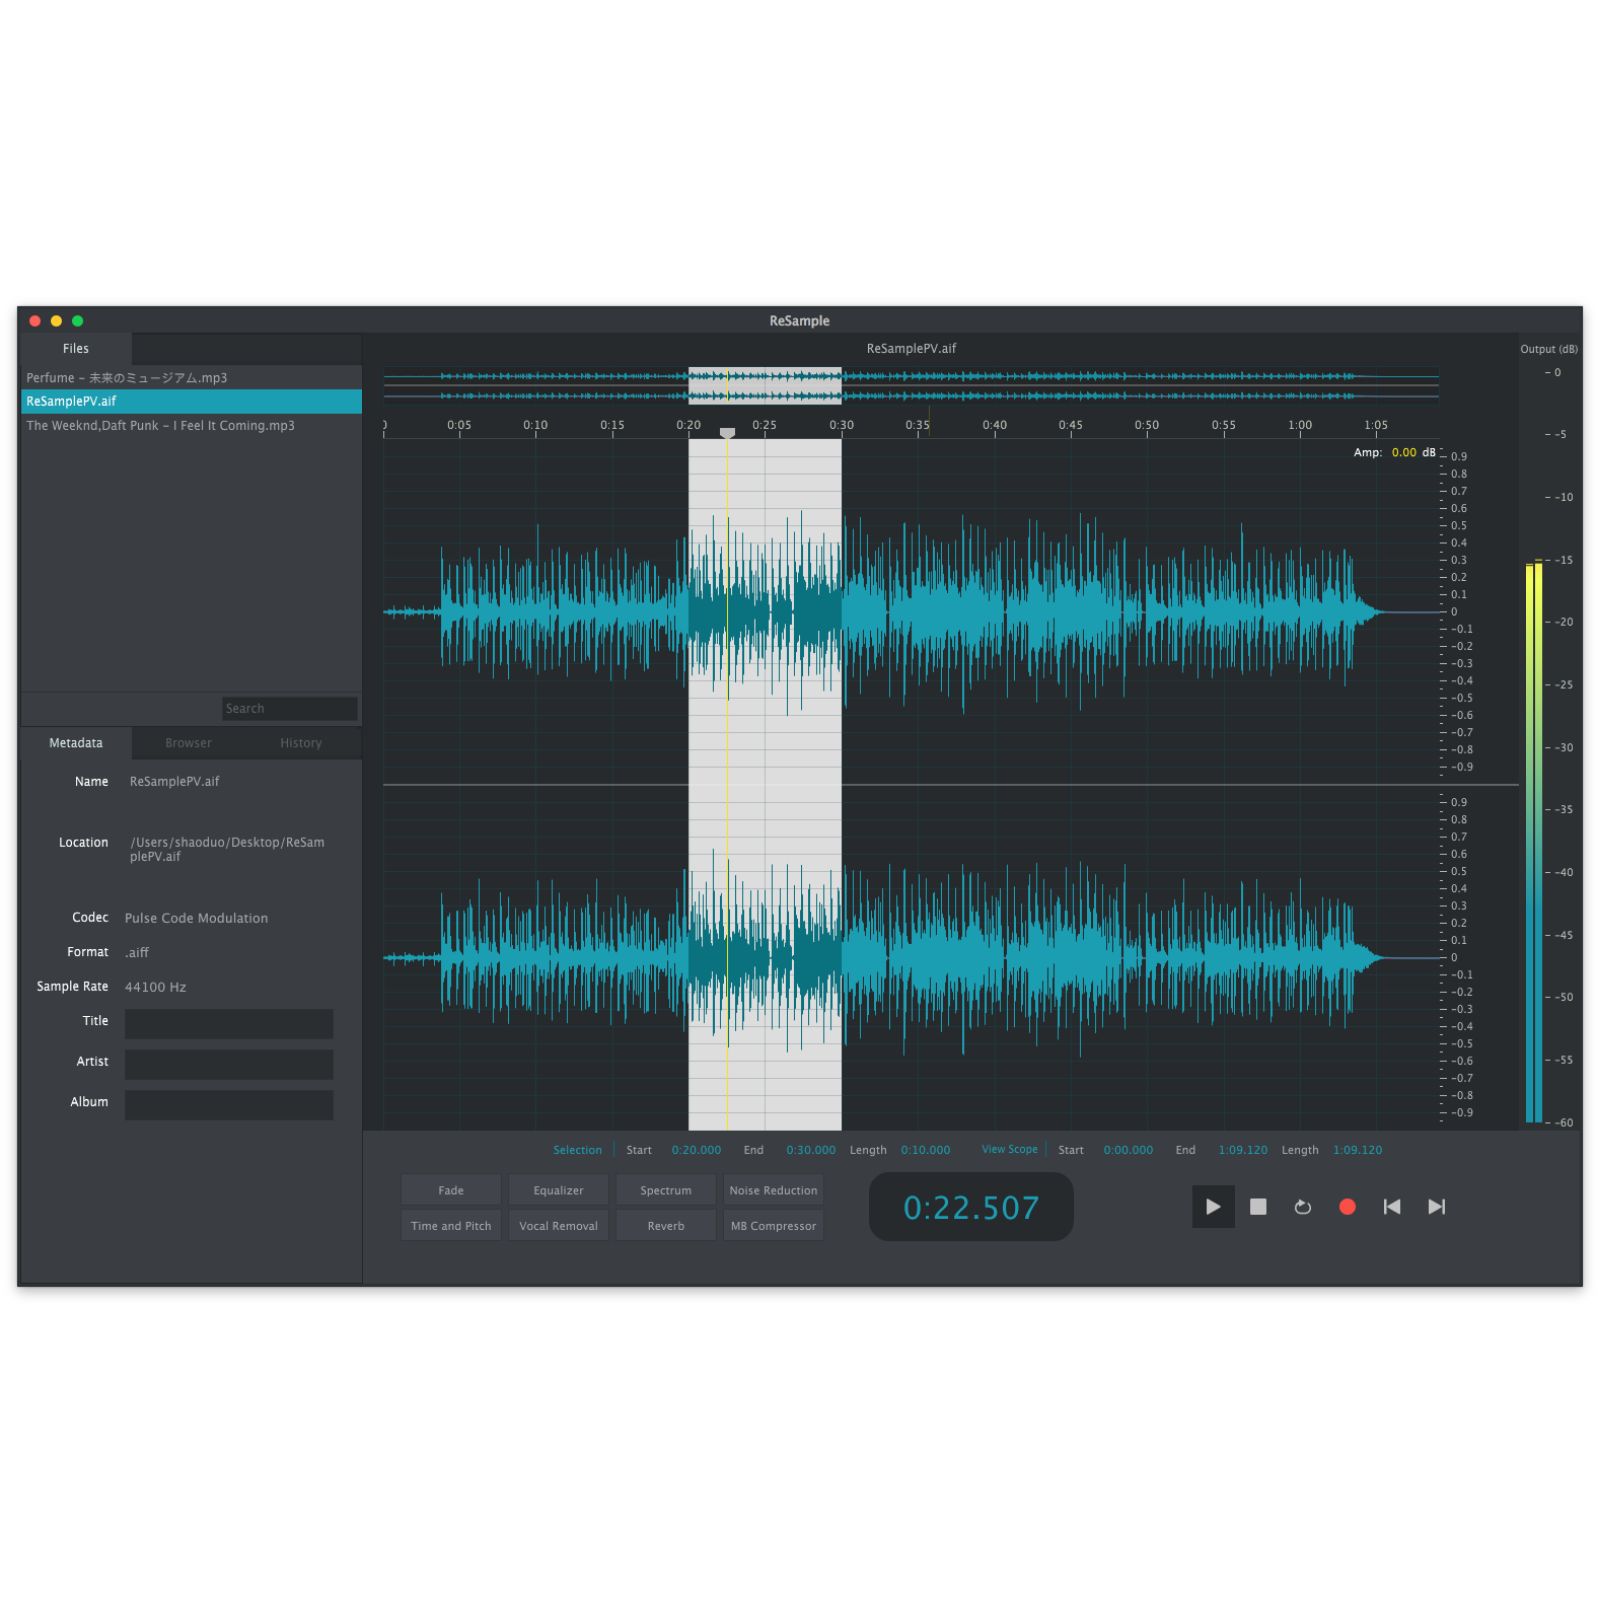Image resolution: width=1600 pixels, height=1600 pixels.
Task: Click the View Scope Start value 0:00.000
Action: point(1128,1150)
